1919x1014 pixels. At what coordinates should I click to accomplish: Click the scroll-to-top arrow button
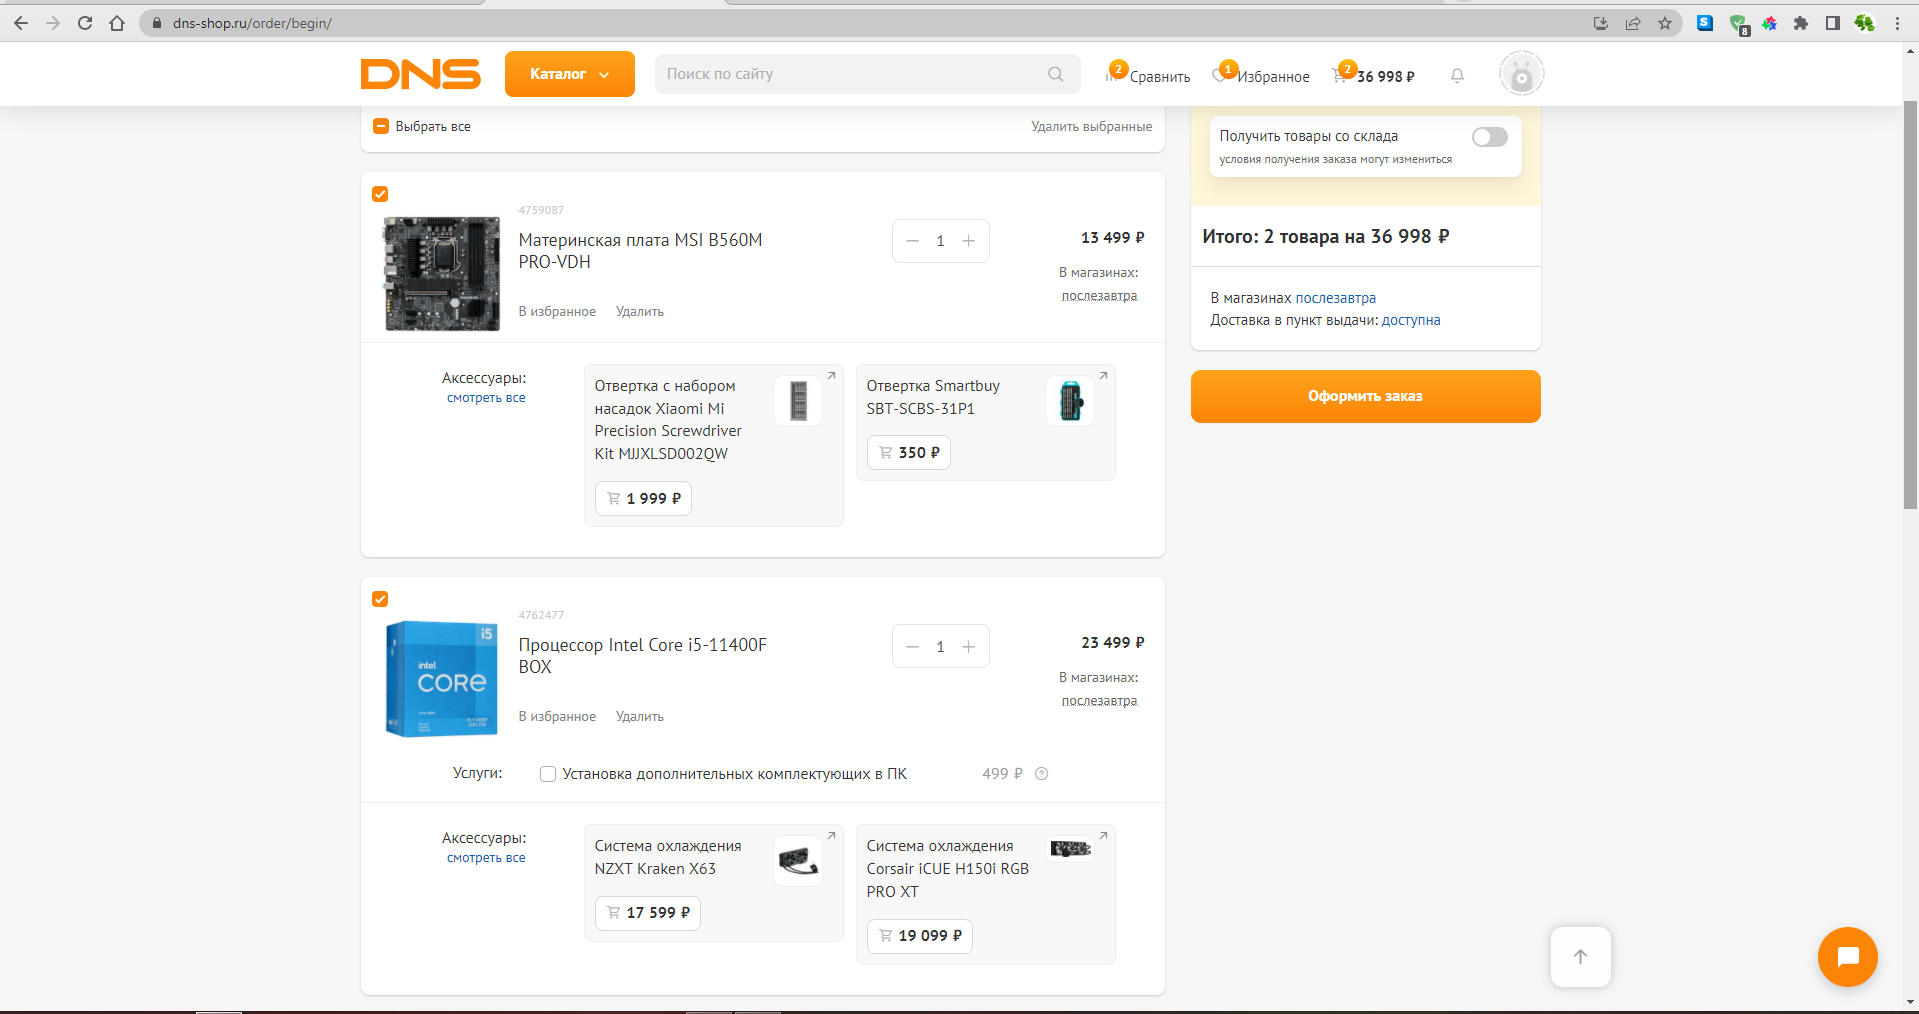click(1580, 957)
